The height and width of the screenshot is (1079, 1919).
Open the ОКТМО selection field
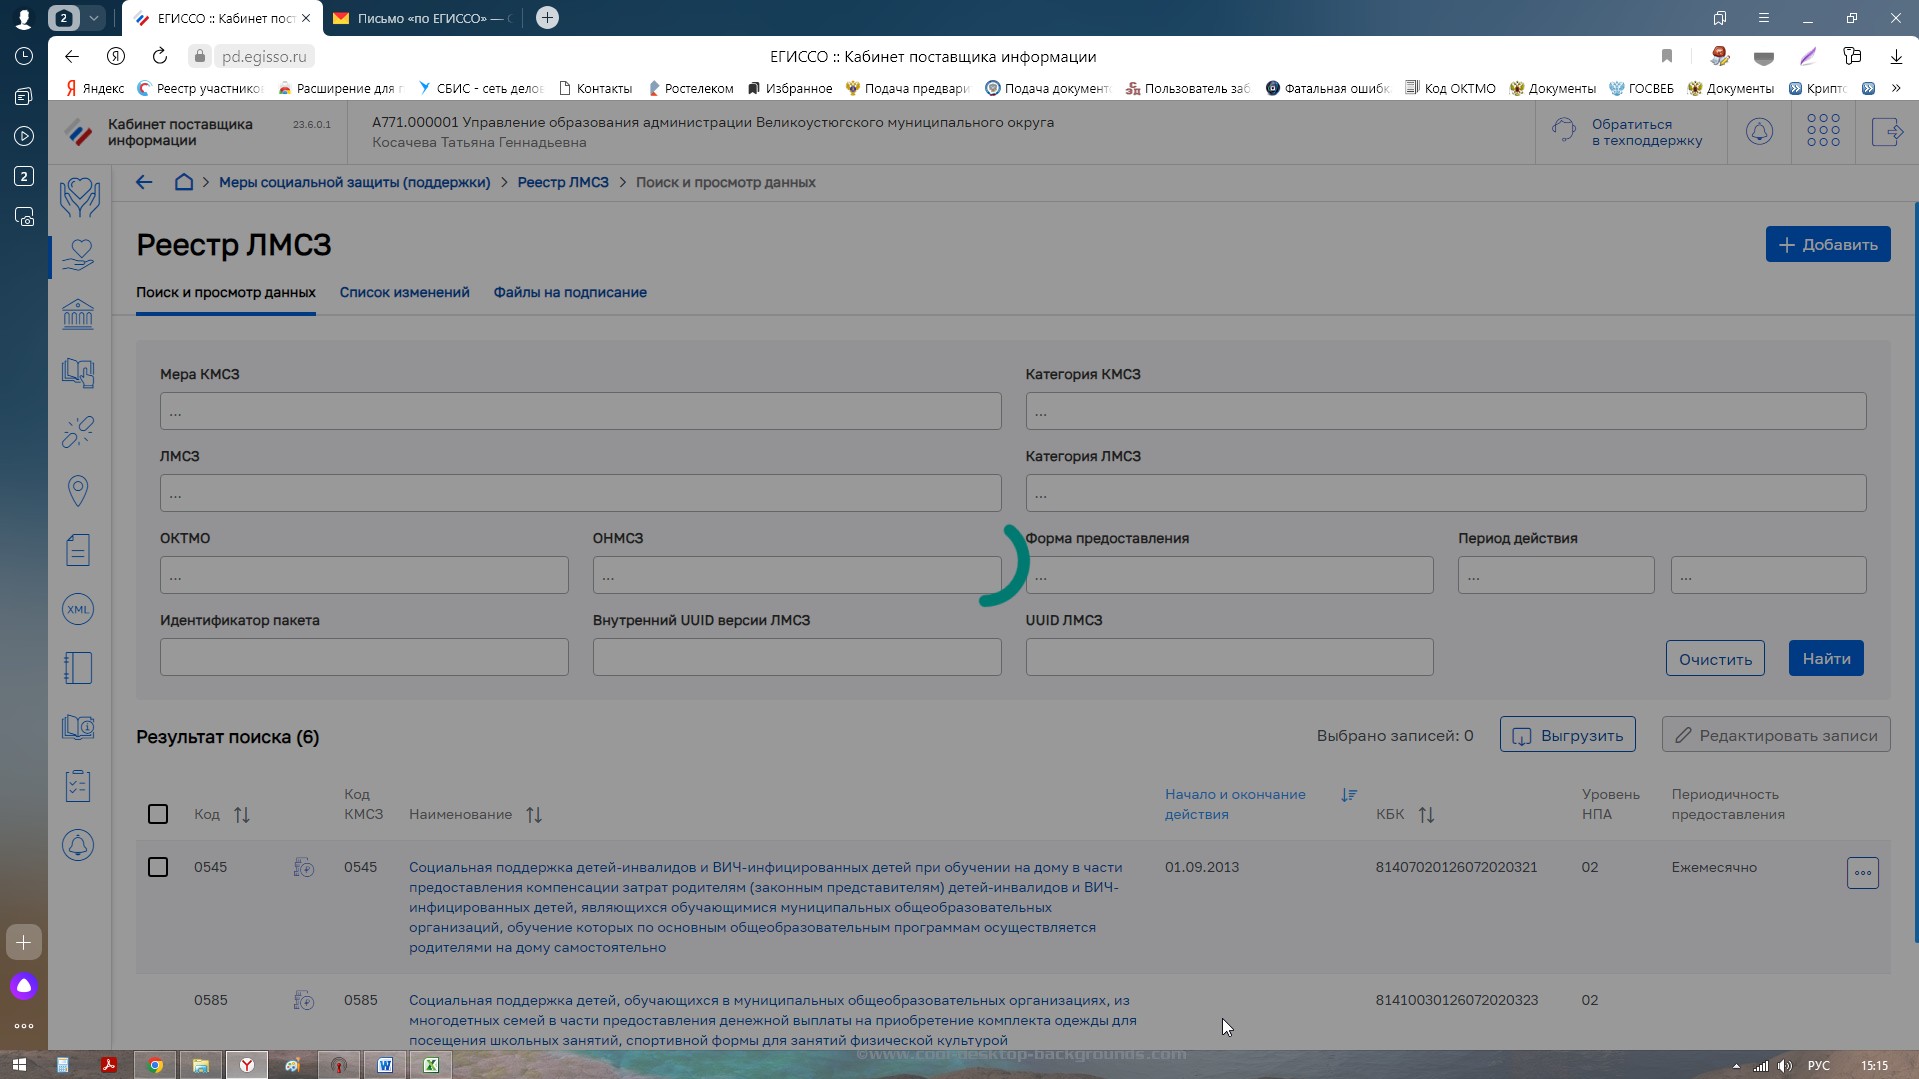[x=364, y=575]
